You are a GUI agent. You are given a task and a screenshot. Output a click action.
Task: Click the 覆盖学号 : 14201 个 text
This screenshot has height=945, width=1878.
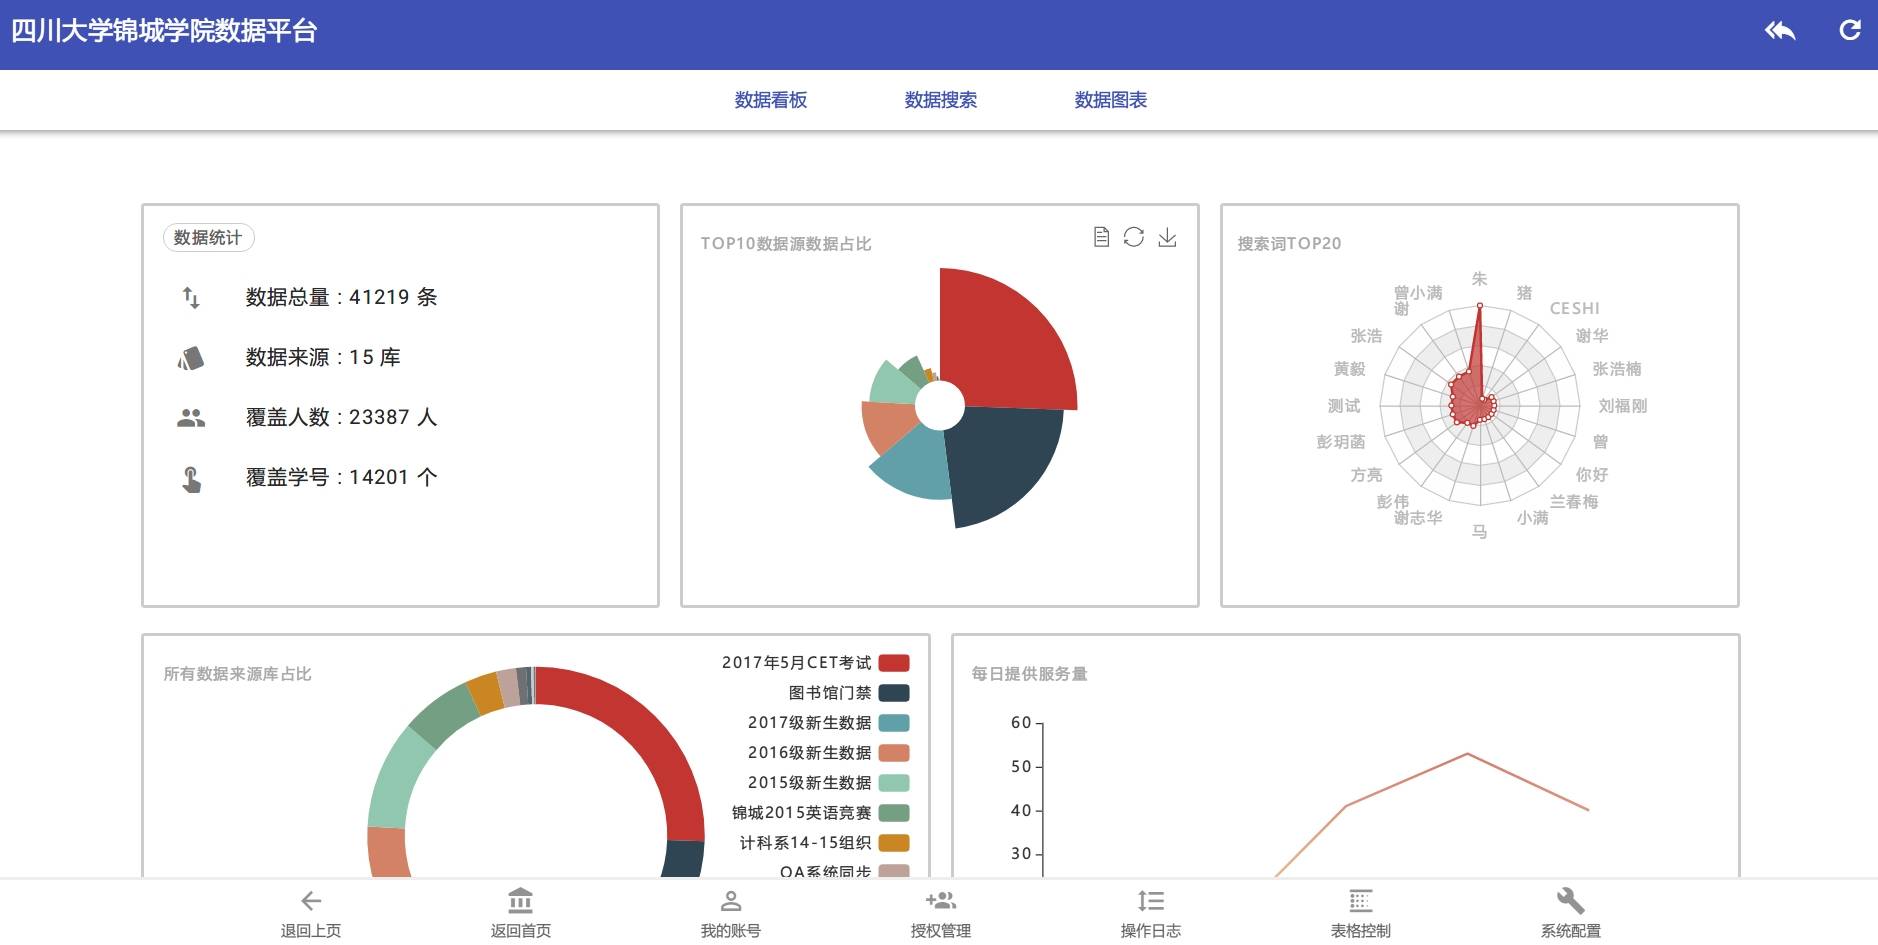coord(341,477)
